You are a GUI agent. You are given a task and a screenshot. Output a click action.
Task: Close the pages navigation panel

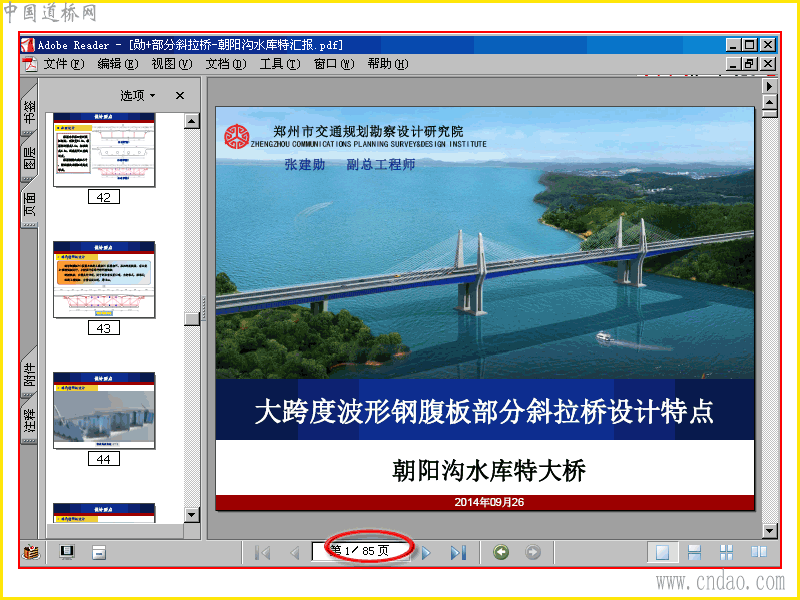[180, 95]
